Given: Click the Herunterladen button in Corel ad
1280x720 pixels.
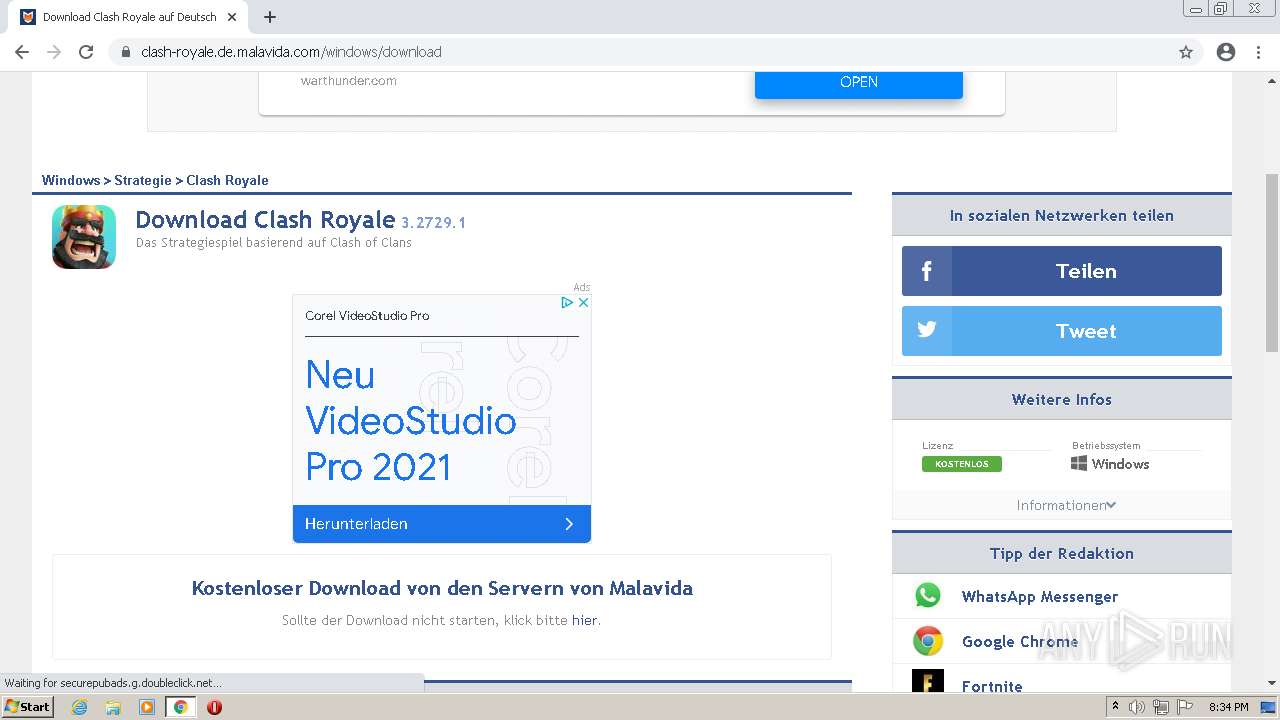Looking at the screenshot, I should (442, 524).
